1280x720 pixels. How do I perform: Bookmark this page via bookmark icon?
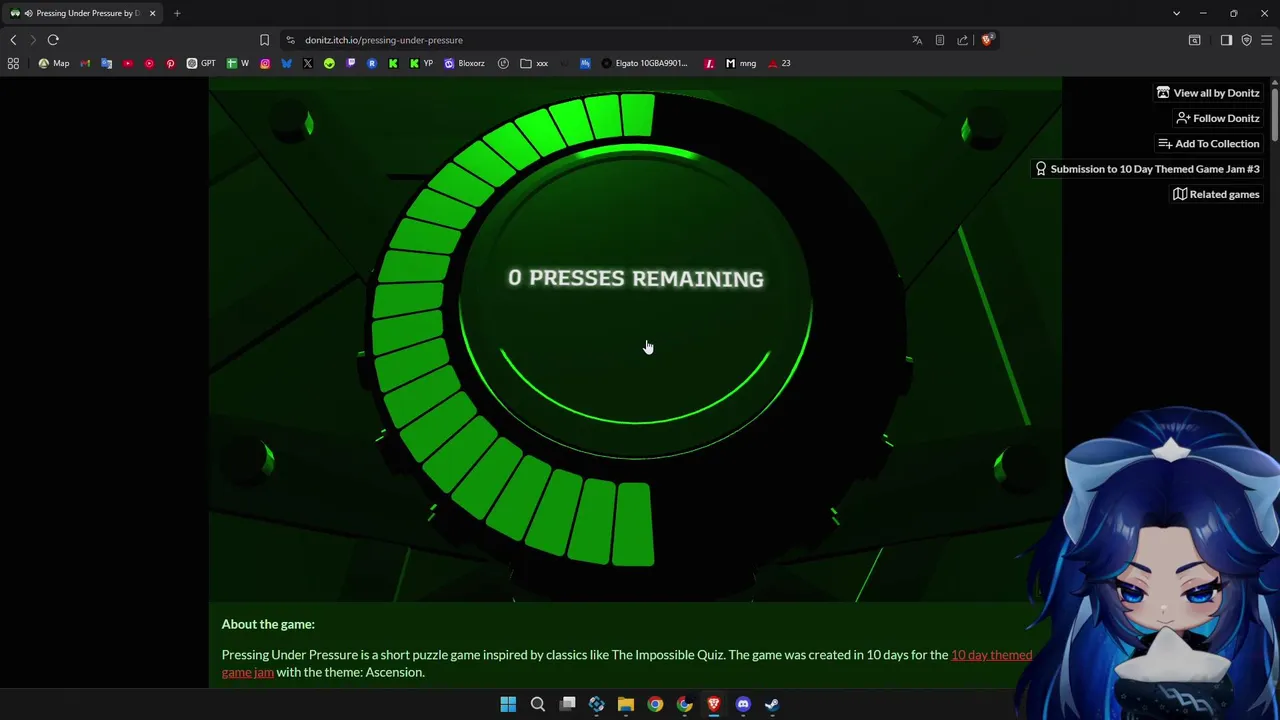264,40
